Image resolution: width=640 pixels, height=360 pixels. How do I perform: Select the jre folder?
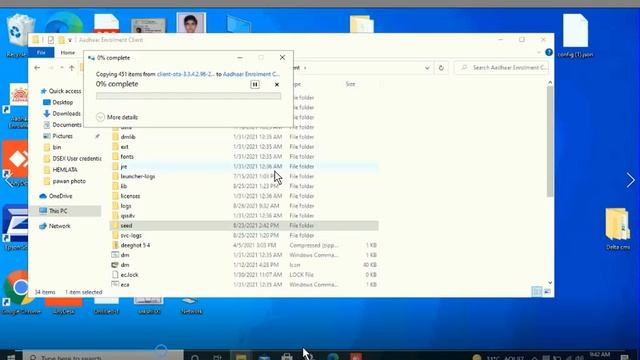click(244, 167)
